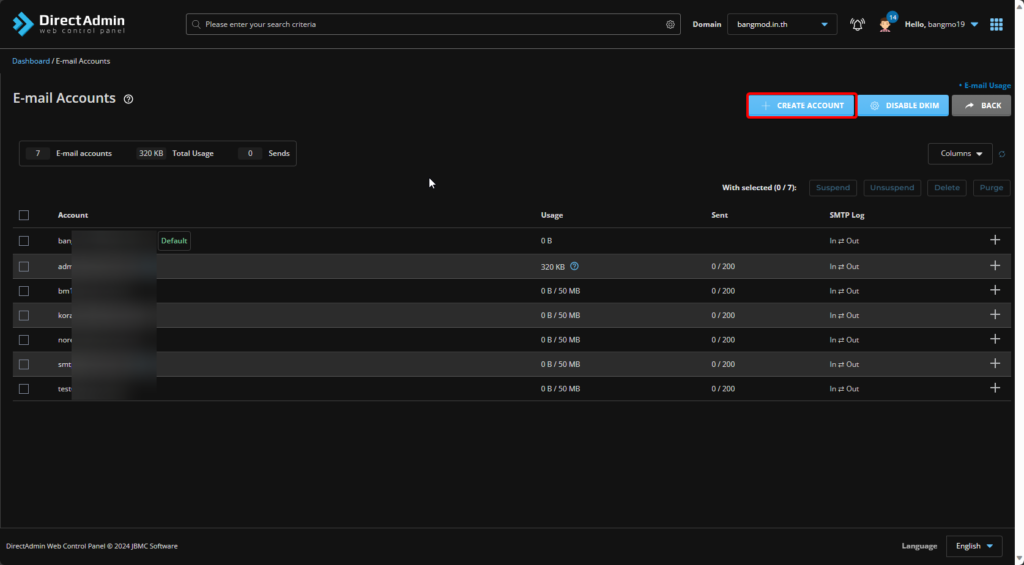Open the apps grid menu icon
The width and height of the screenshot is (1024, 565).
pos(996,24)
